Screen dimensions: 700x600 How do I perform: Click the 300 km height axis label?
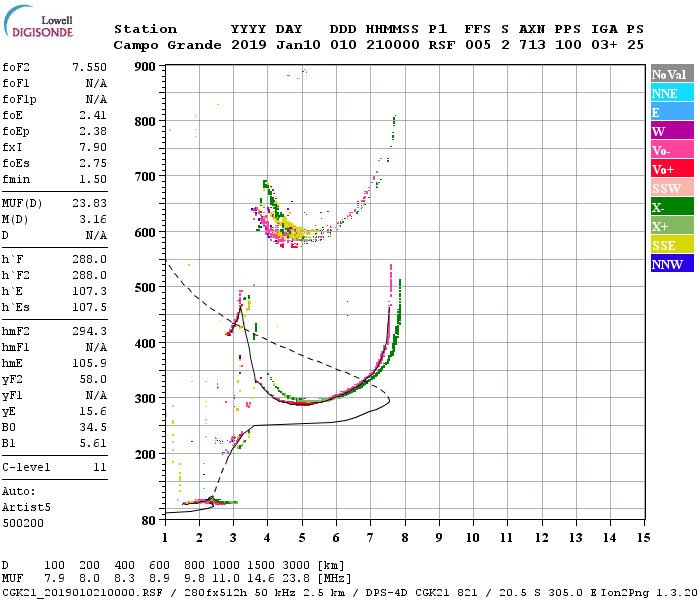pos(145,399)
